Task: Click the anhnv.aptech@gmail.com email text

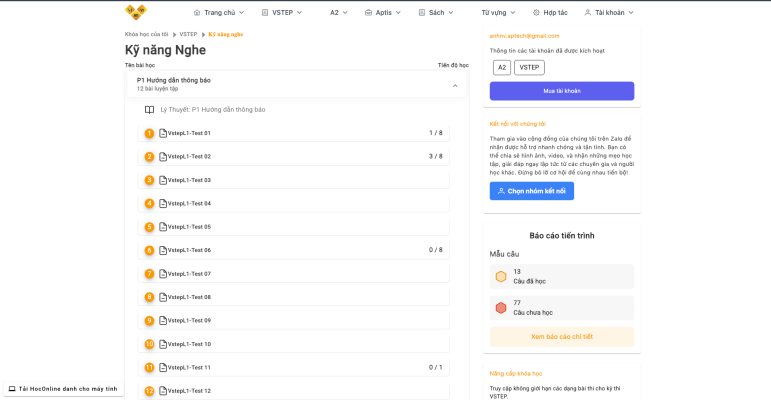Action: [524, 36]
